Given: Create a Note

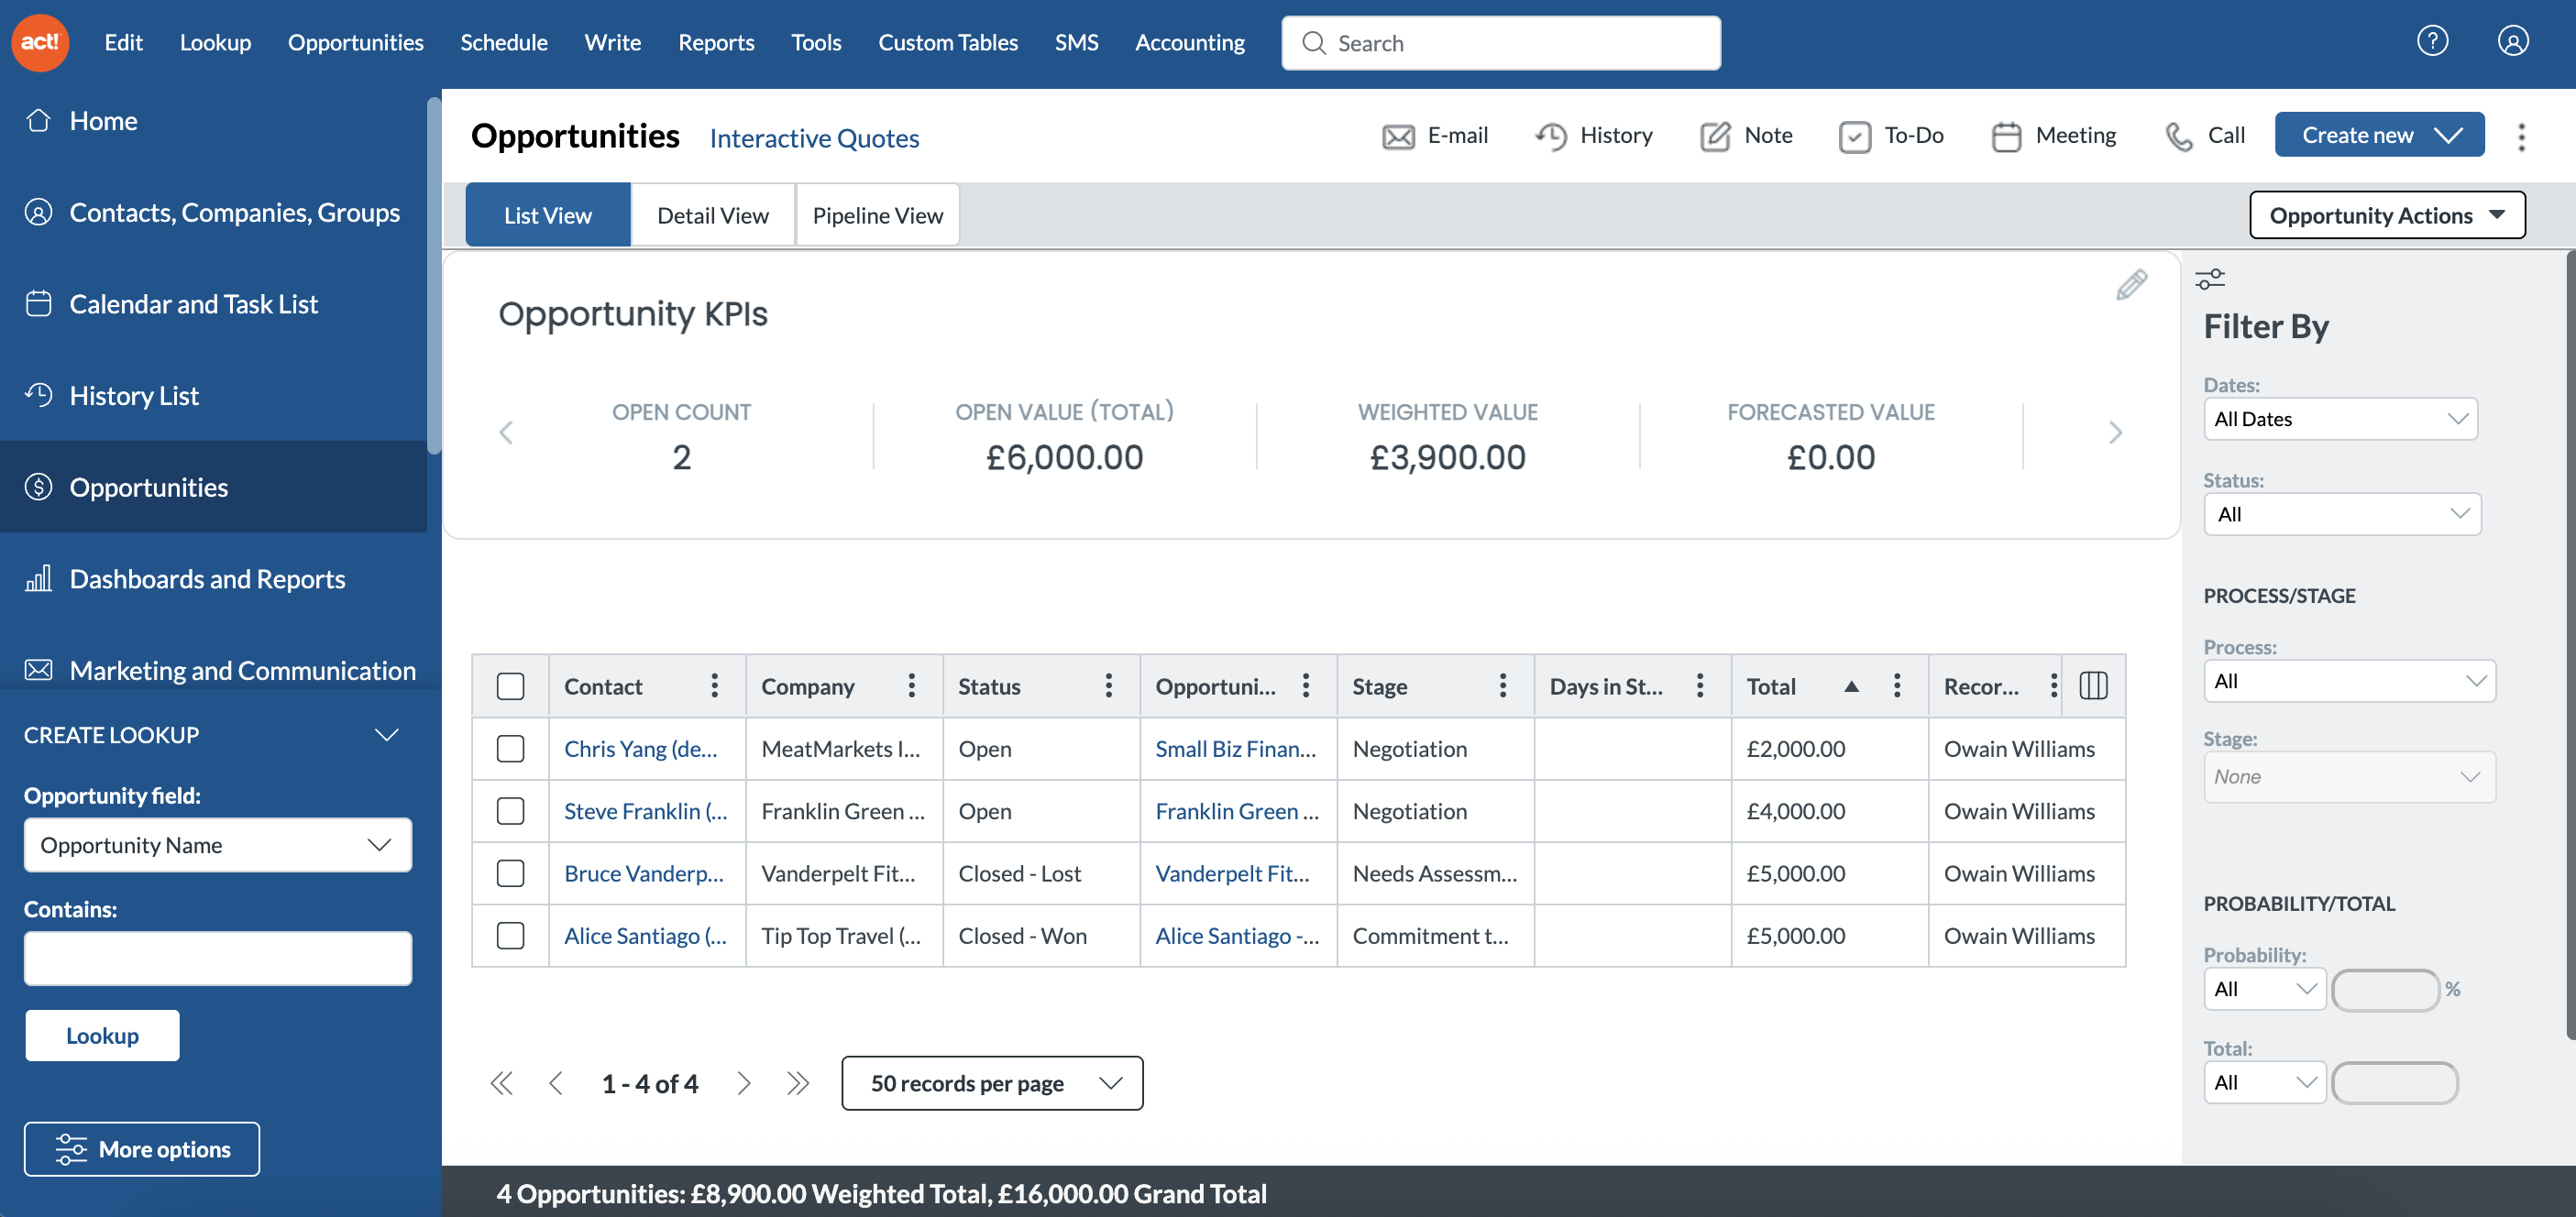Looking at the screenshot, I should click(x=1746, y=135).
